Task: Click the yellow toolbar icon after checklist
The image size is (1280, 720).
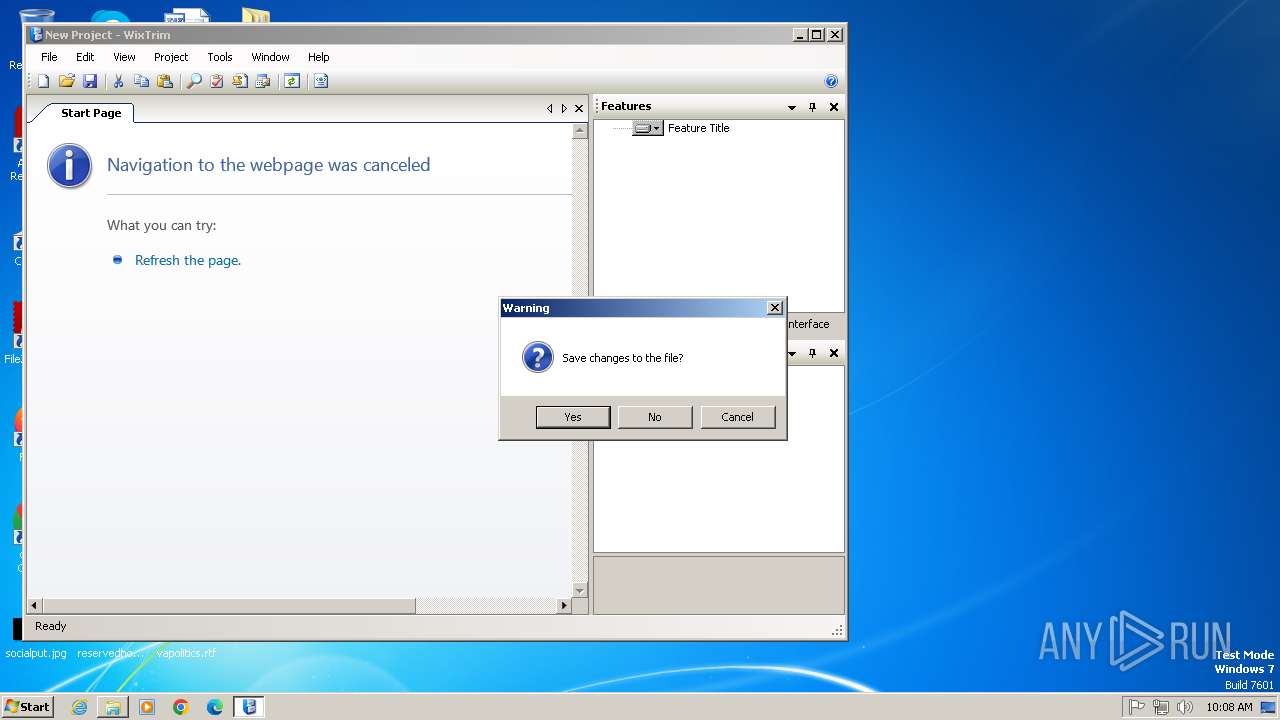Action: 240,81
